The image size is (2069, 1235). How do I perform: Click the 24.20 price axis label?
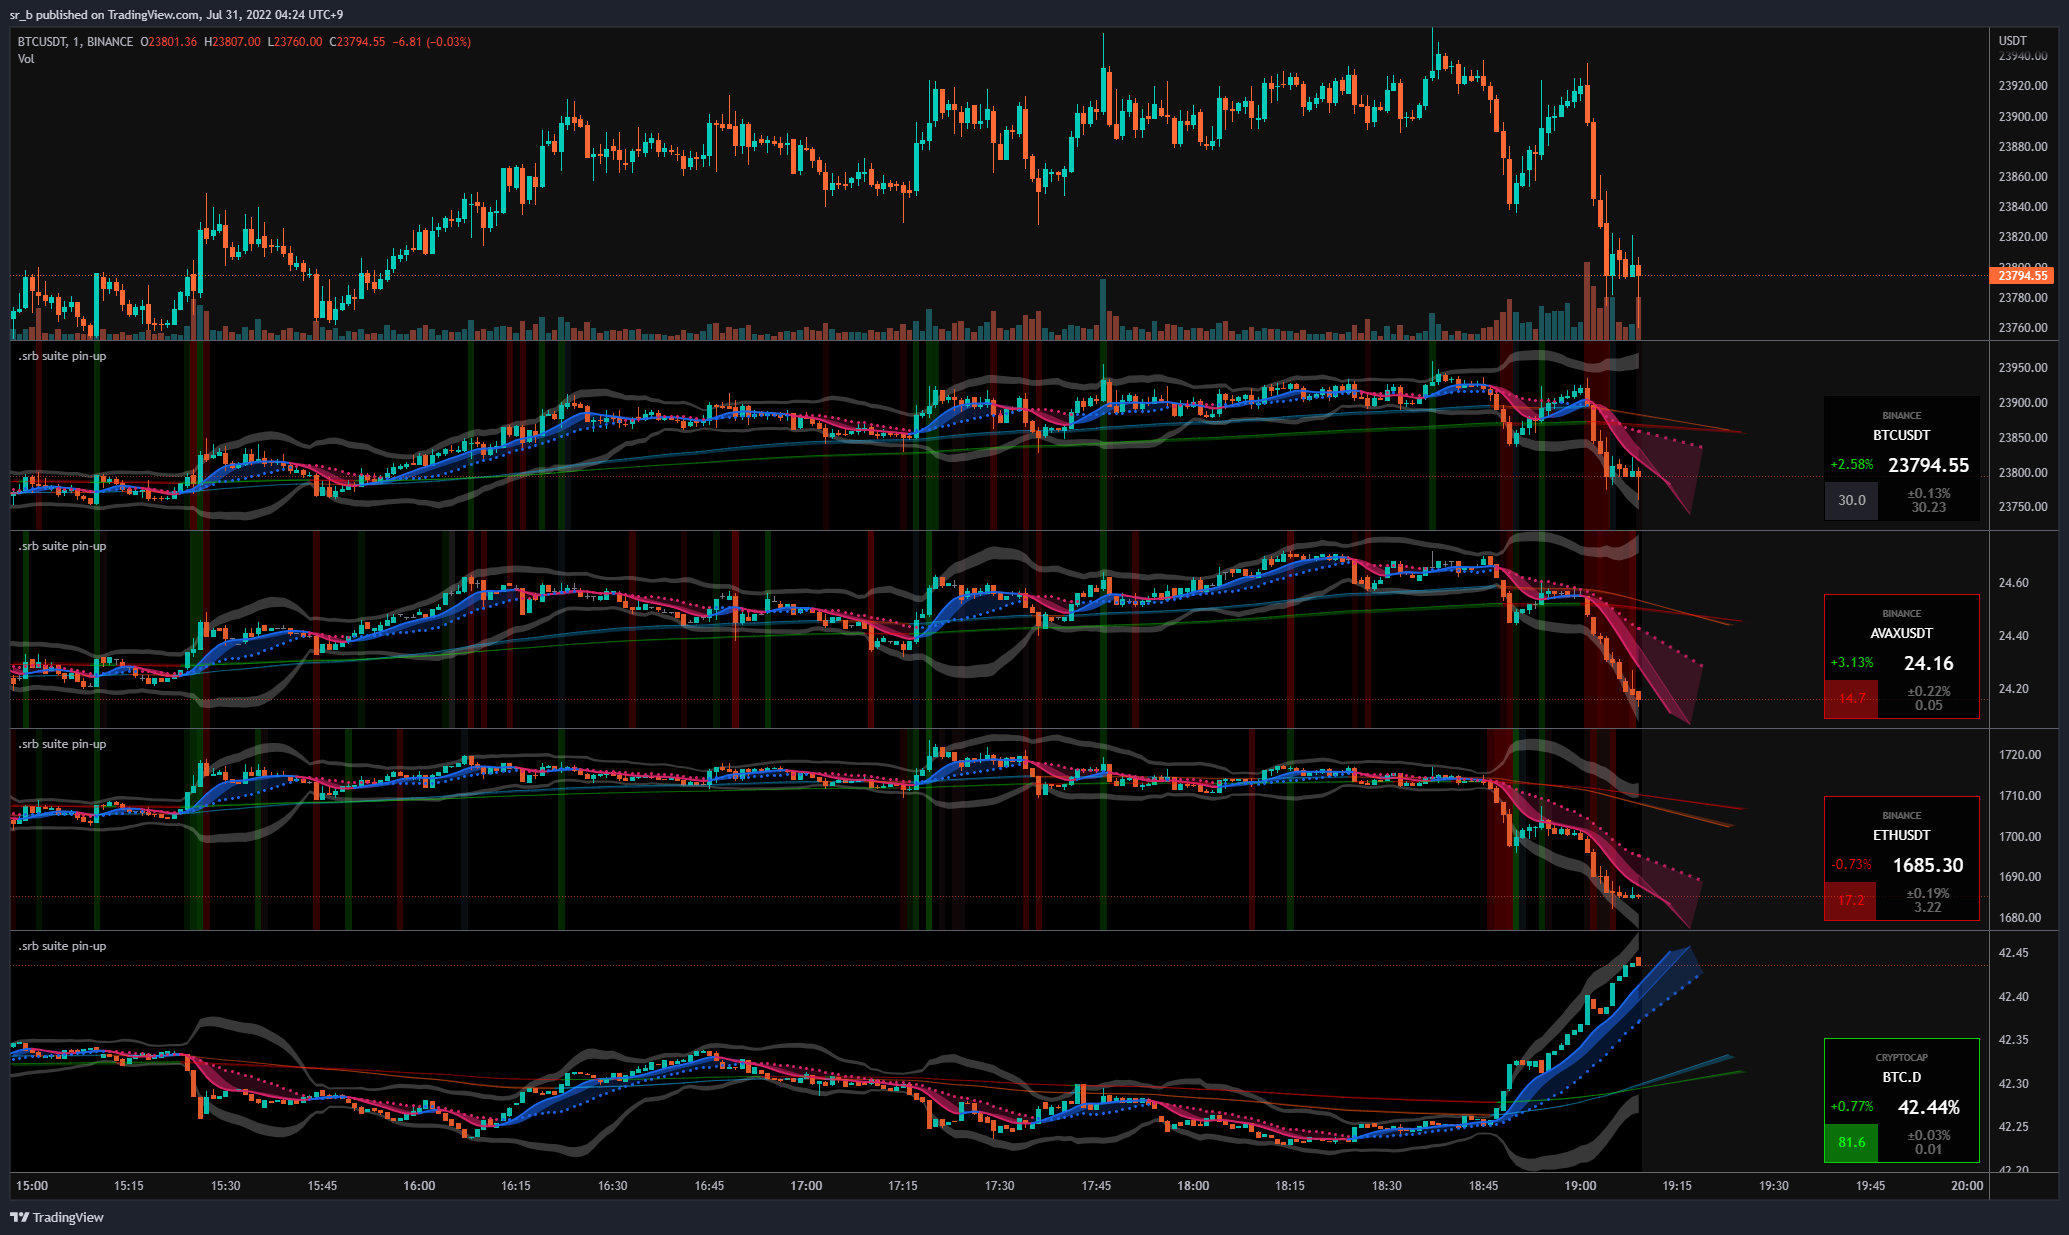(2013, 689)
